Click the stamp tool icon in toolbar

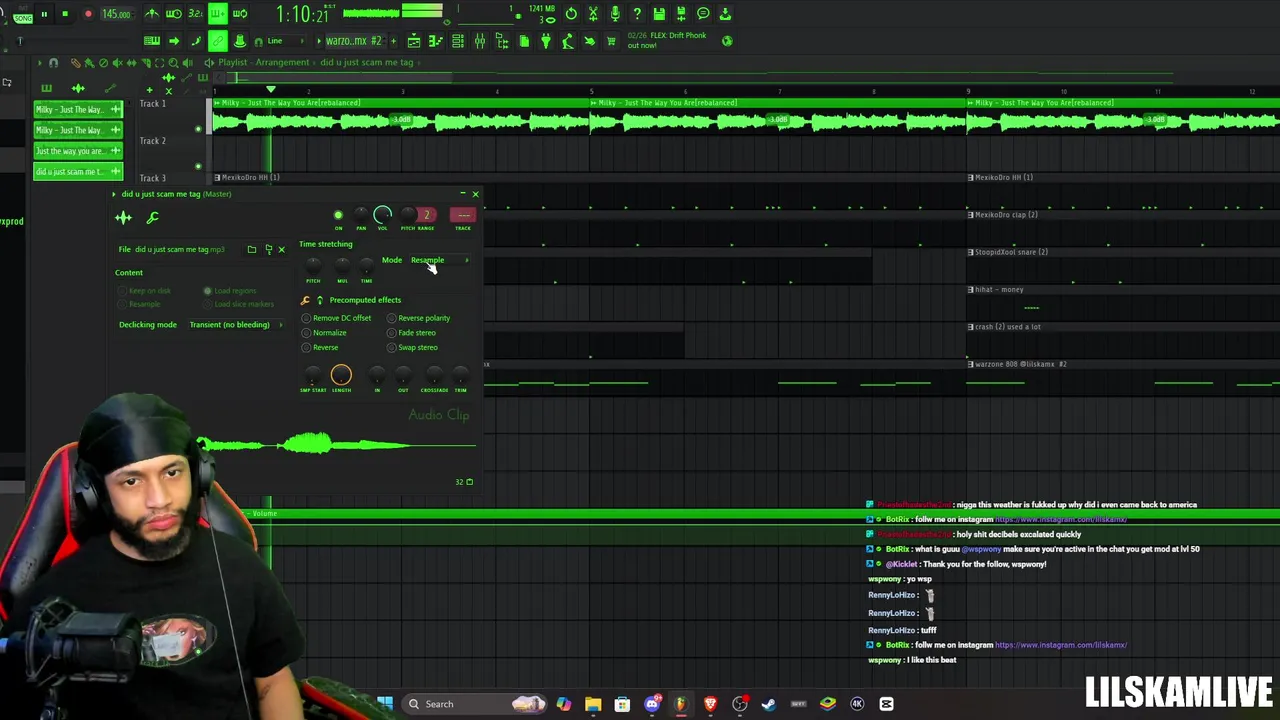click(240, 41)
